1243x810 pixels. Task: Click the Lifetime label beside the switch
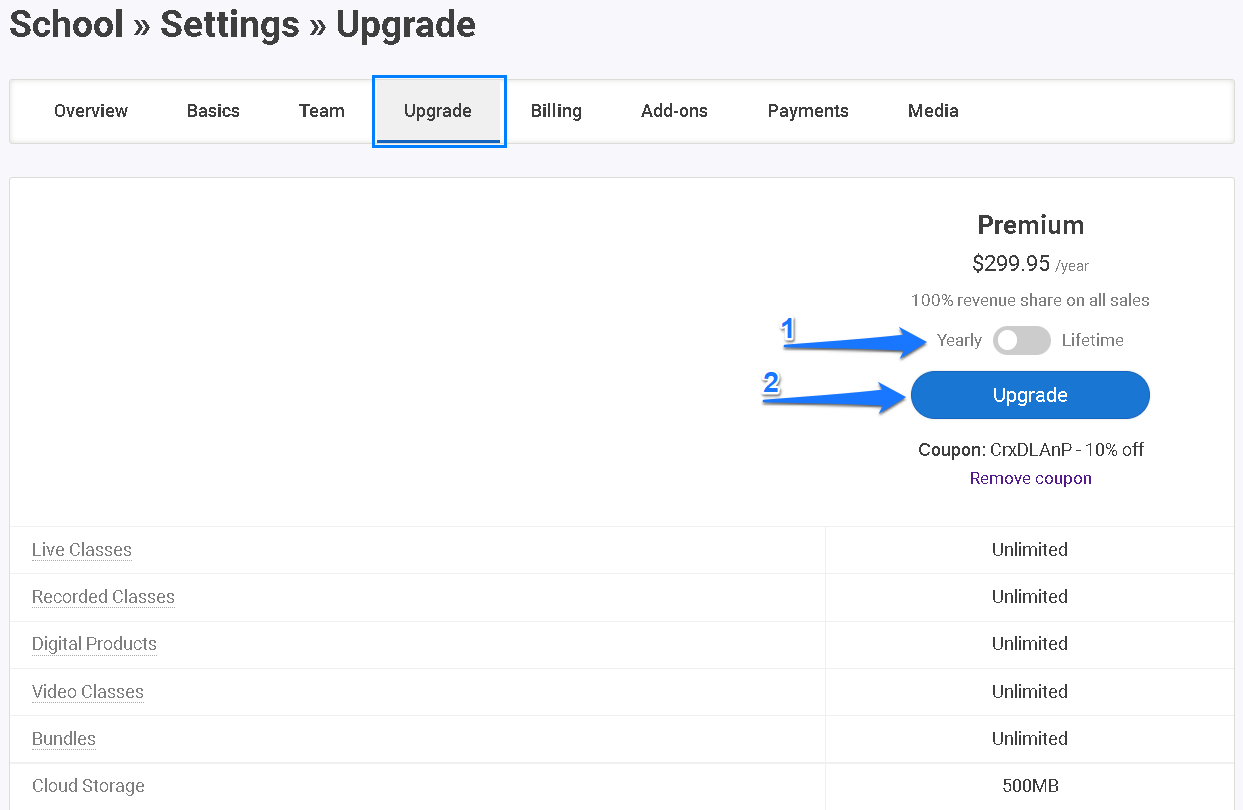pos(1093,340)
